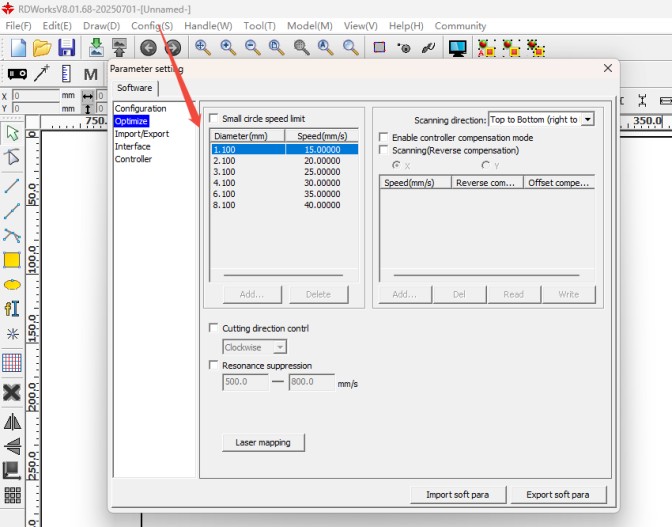Click the array grid icon in left toolbar
Screen dimensions: 672x527
tap(12, 495)
